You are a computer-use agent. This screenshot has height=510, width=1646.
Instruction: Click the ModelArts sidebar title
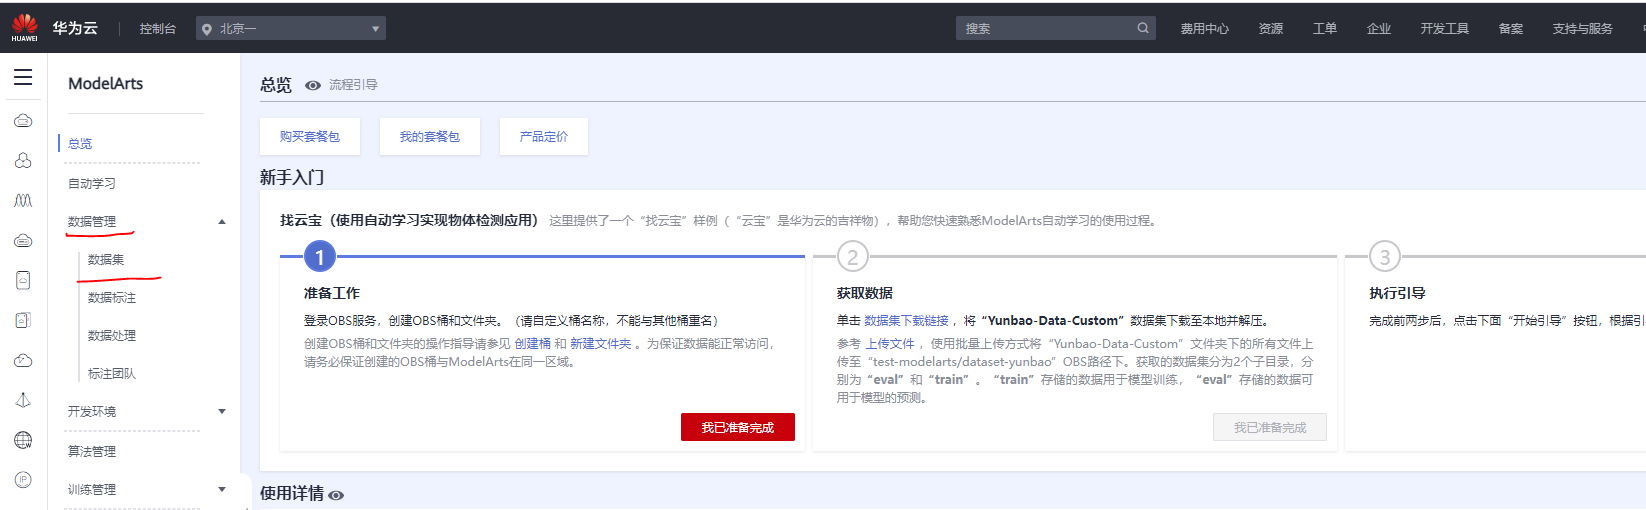(x=106, y=84)
